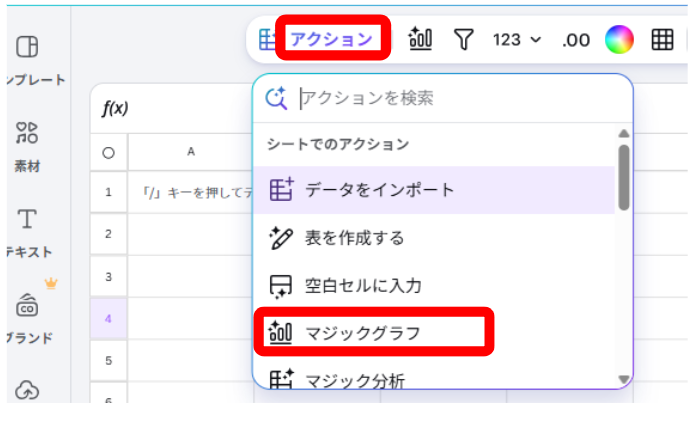Select column A header
Image resolution: width=693 pixels, height=434 pixels.
[x=190, y=152]
